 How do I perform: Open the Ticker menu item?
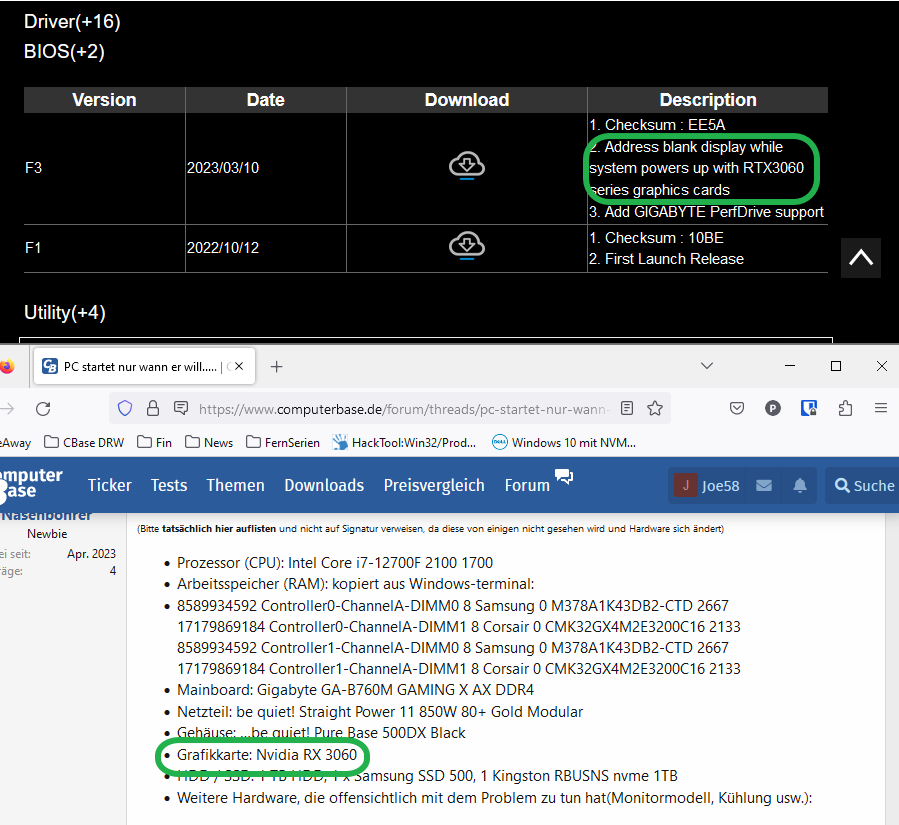110,486
